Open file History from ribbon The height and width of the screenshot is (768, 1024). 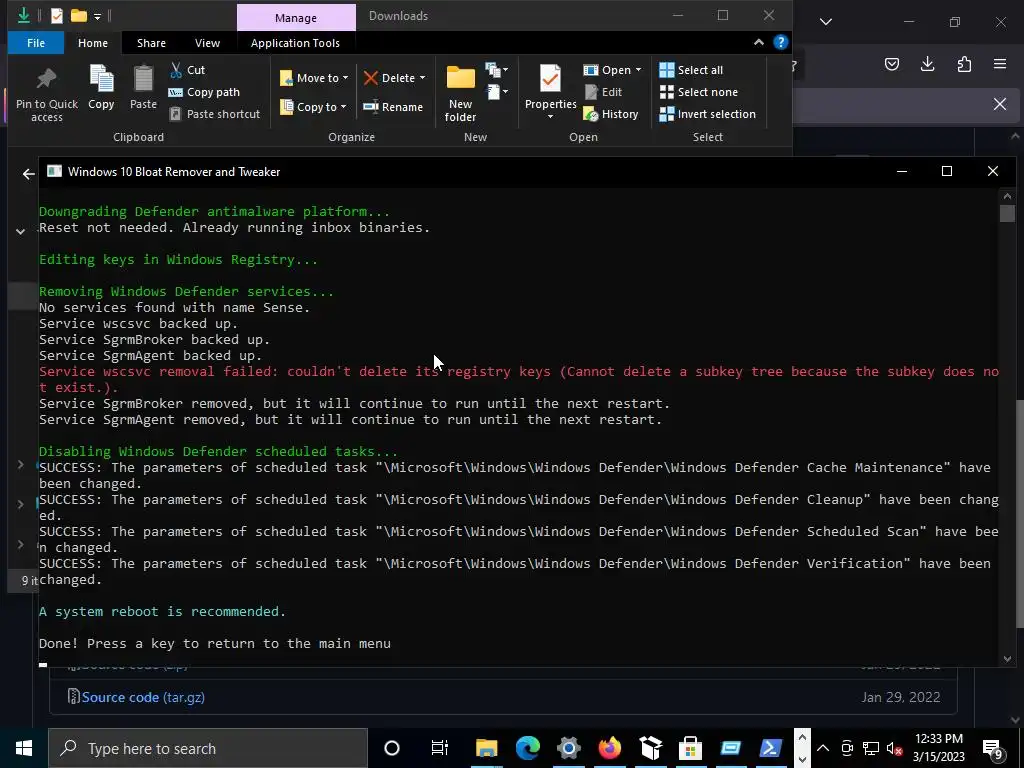tap(611, 114)
